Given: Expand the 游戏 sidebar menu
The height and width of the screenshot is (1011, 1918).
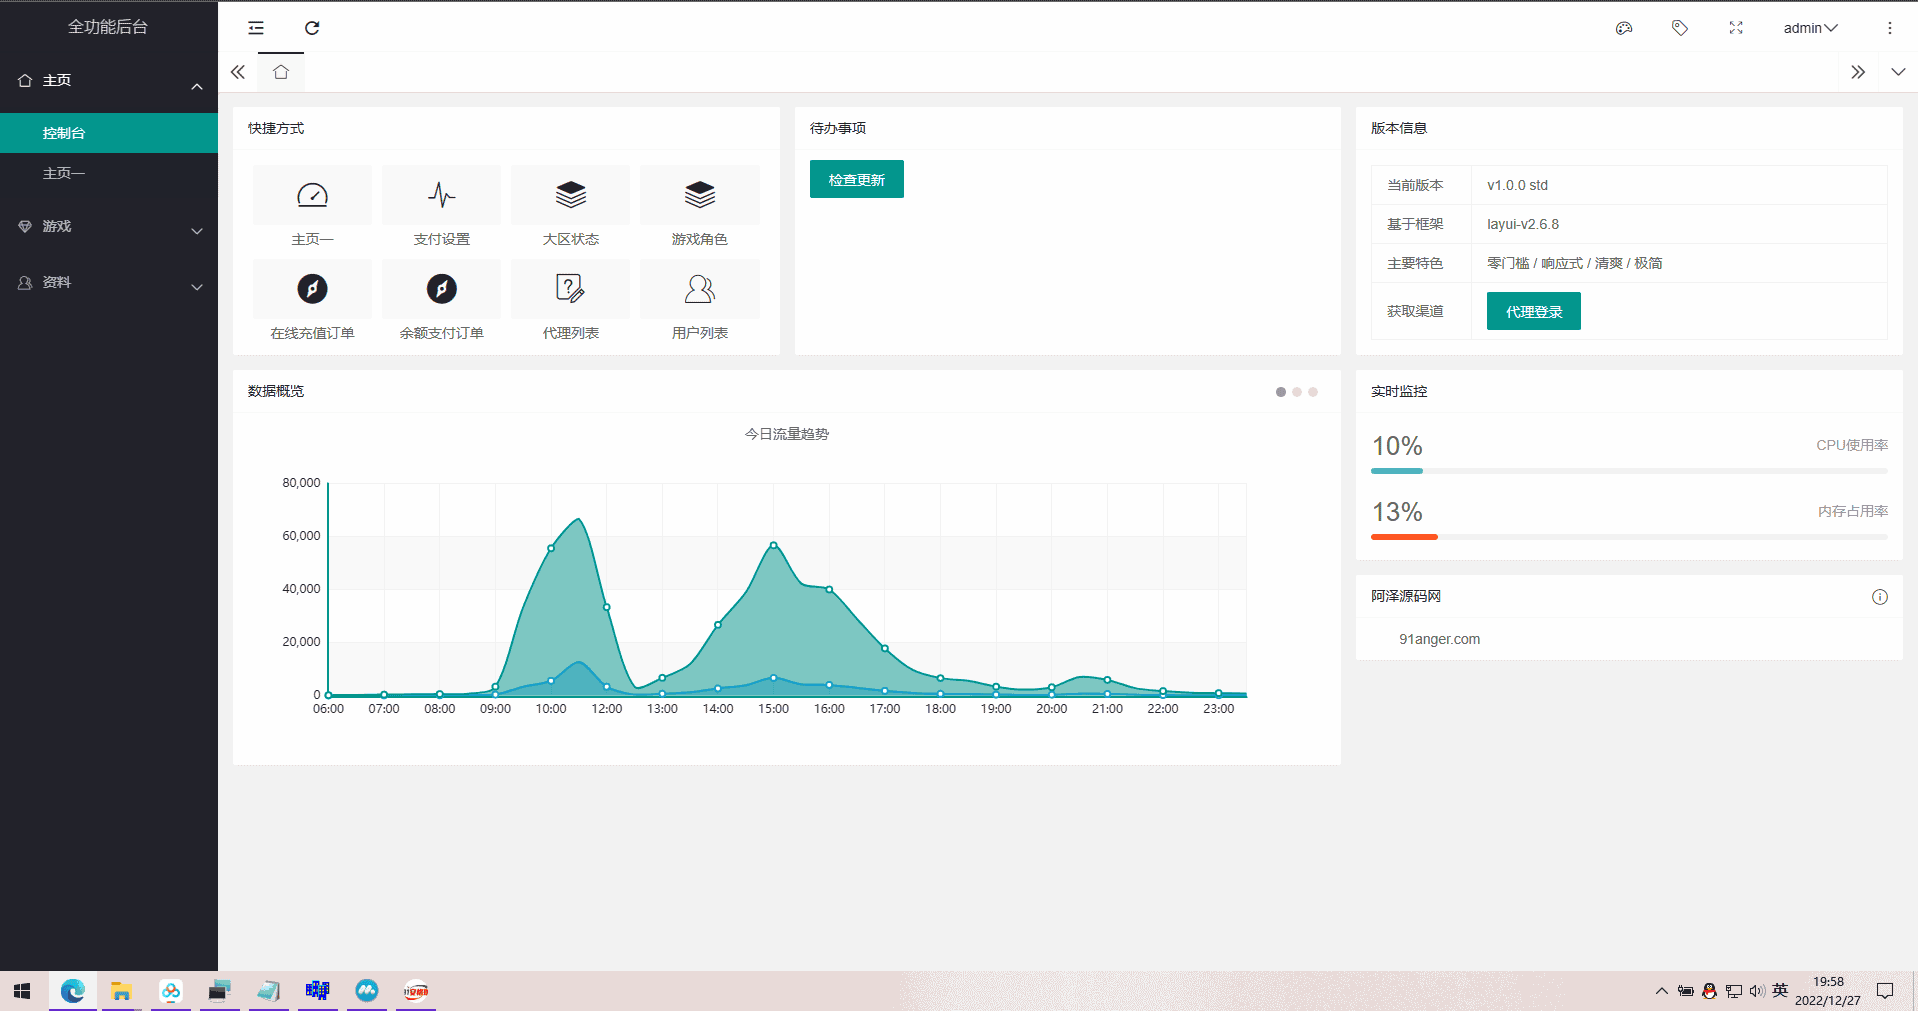Looking at the screenshot, I should point(108,227).
